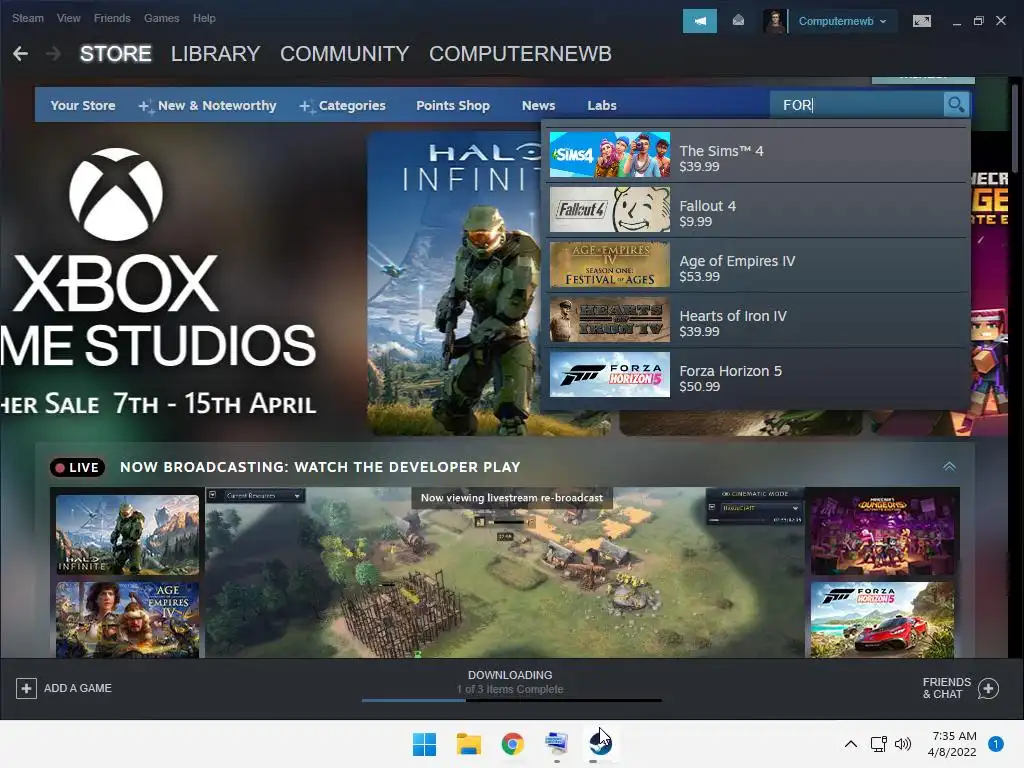Click the forward navigation arrow

[54, 54]
